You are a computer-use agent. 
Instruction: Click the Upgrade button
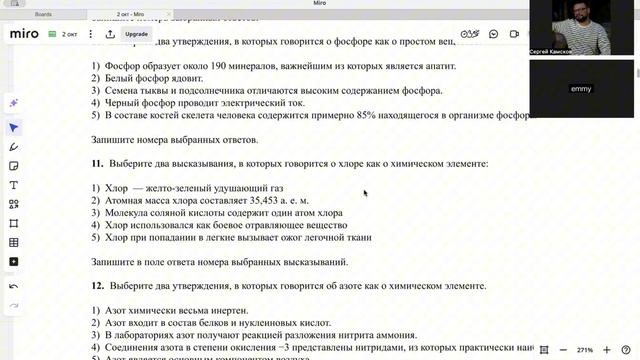click(x=136, y=34)
